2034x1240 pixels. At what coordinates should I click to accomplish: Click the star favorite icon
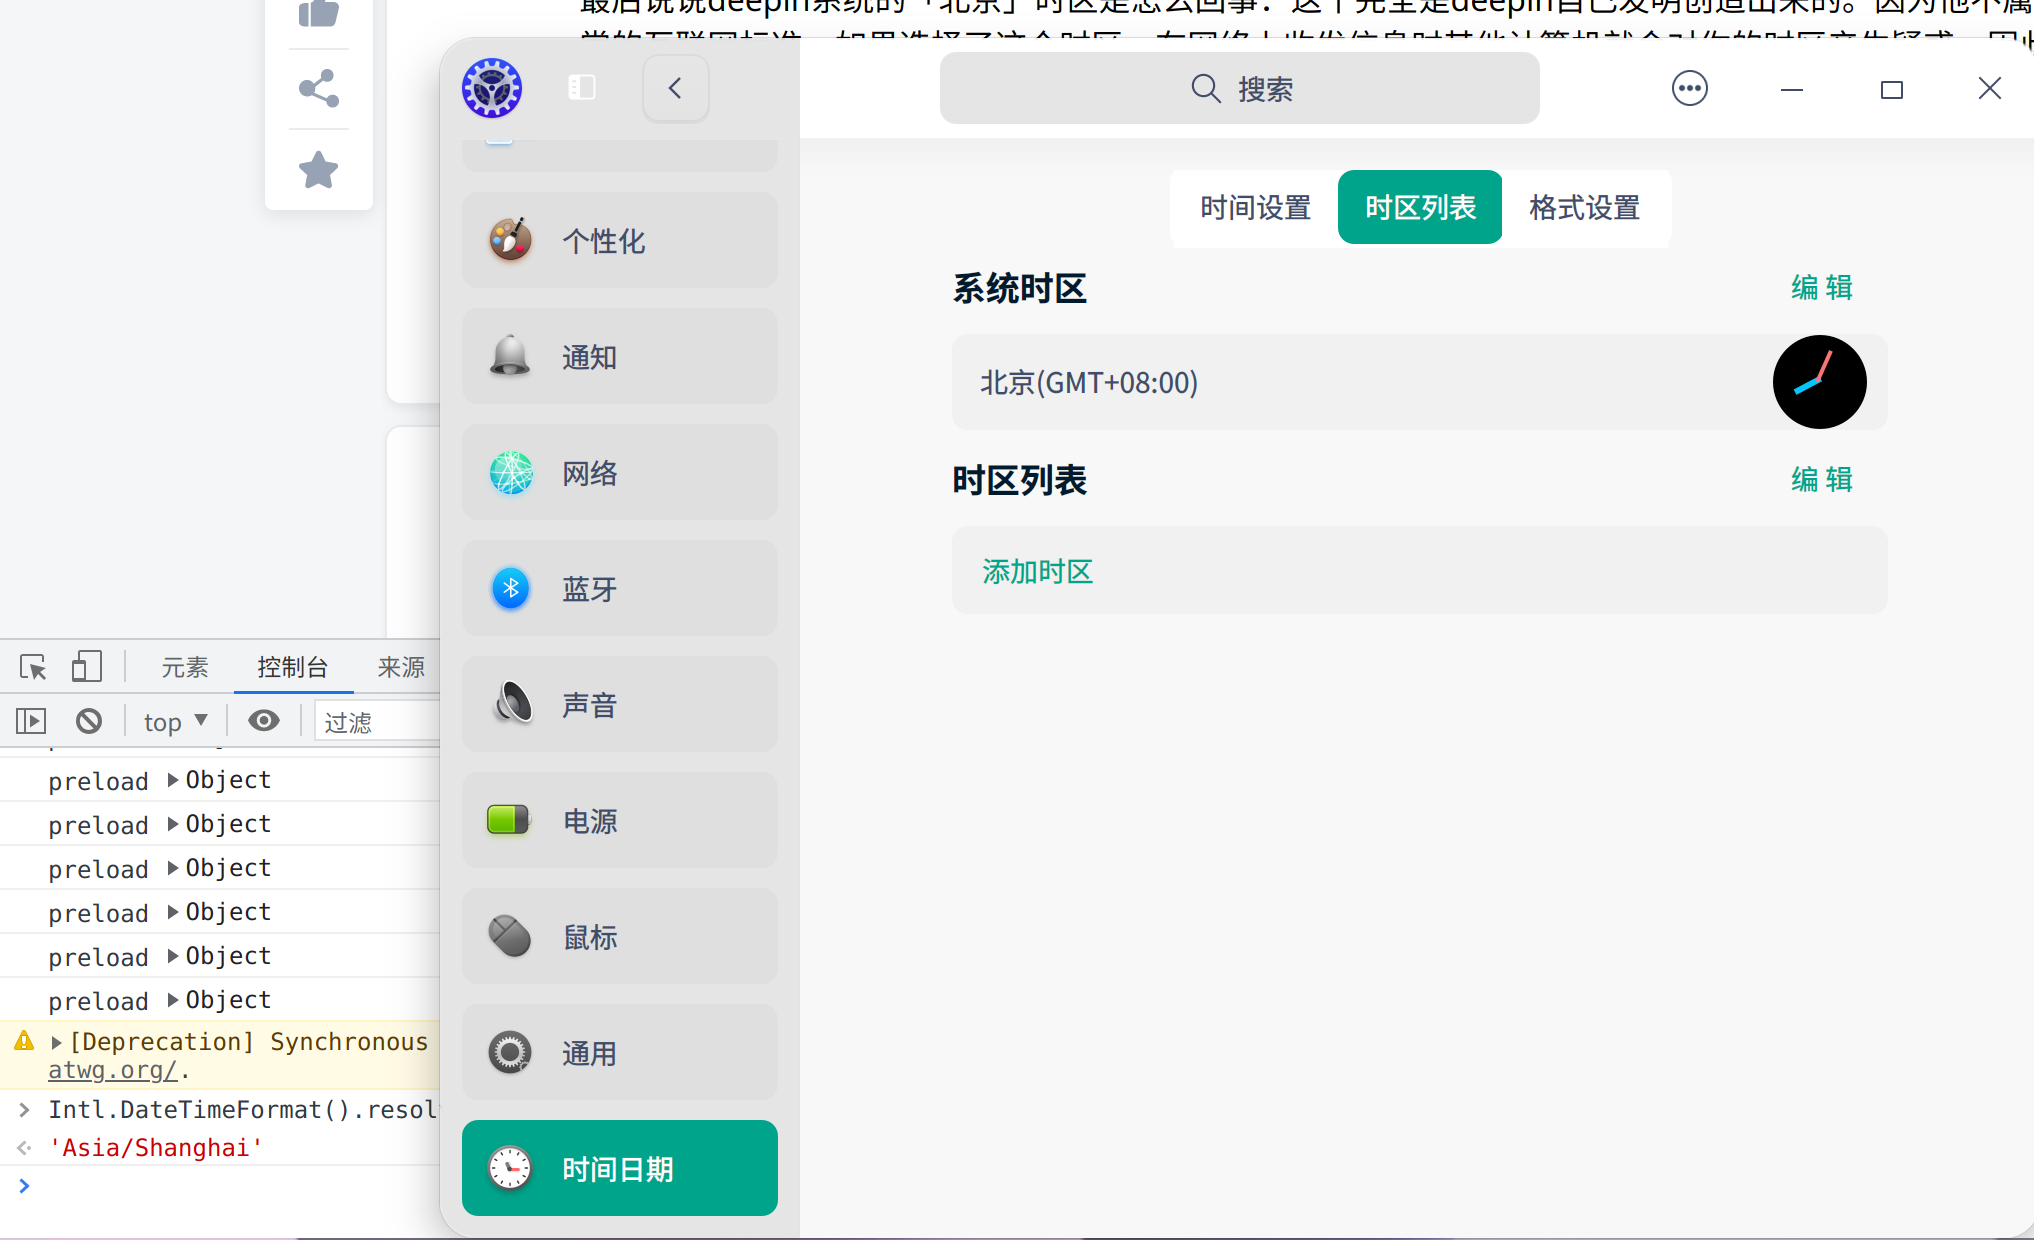319,170
